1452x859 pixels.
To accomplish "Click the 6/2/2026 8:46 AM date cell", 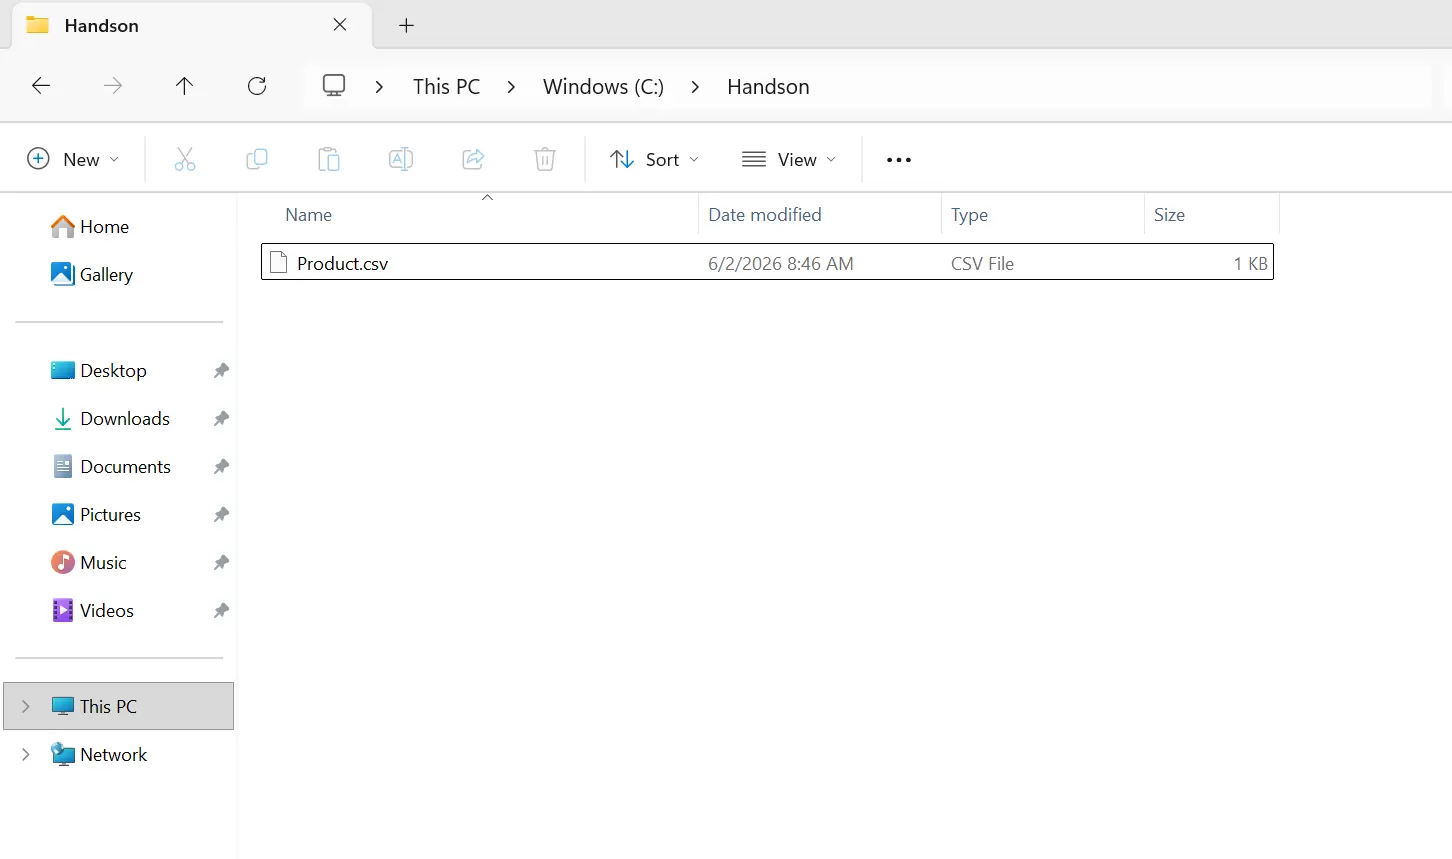I will click(780, 264).
